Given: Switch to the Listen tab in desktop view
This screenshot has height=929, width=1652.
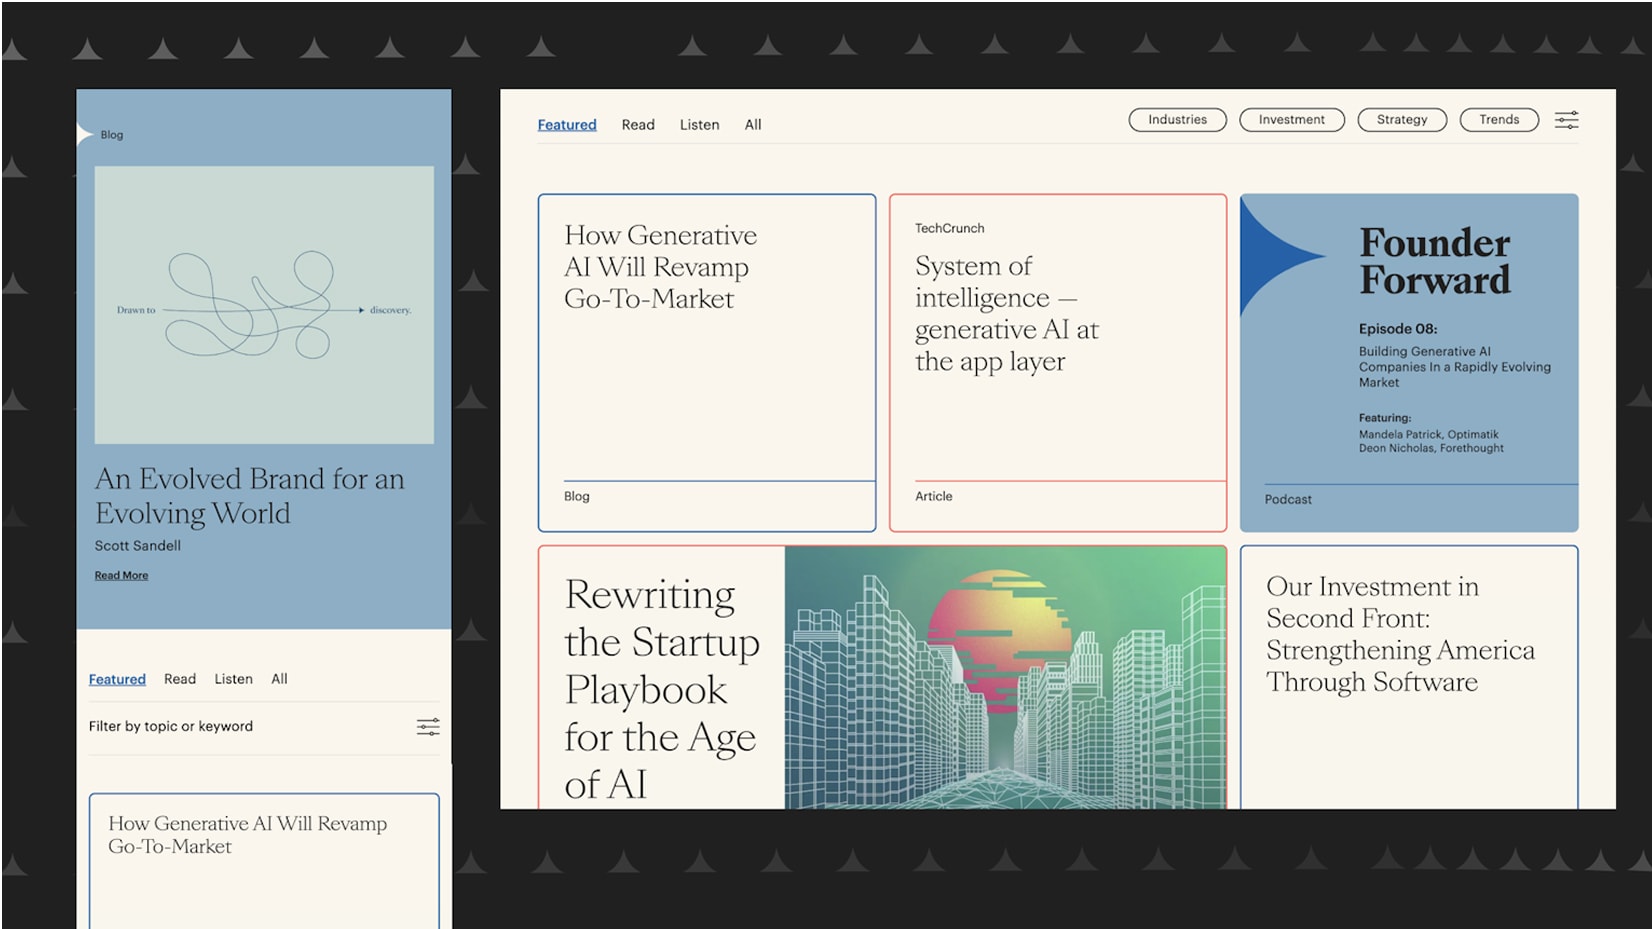Looking at the screenshot, I should click(x=699, y=125).
